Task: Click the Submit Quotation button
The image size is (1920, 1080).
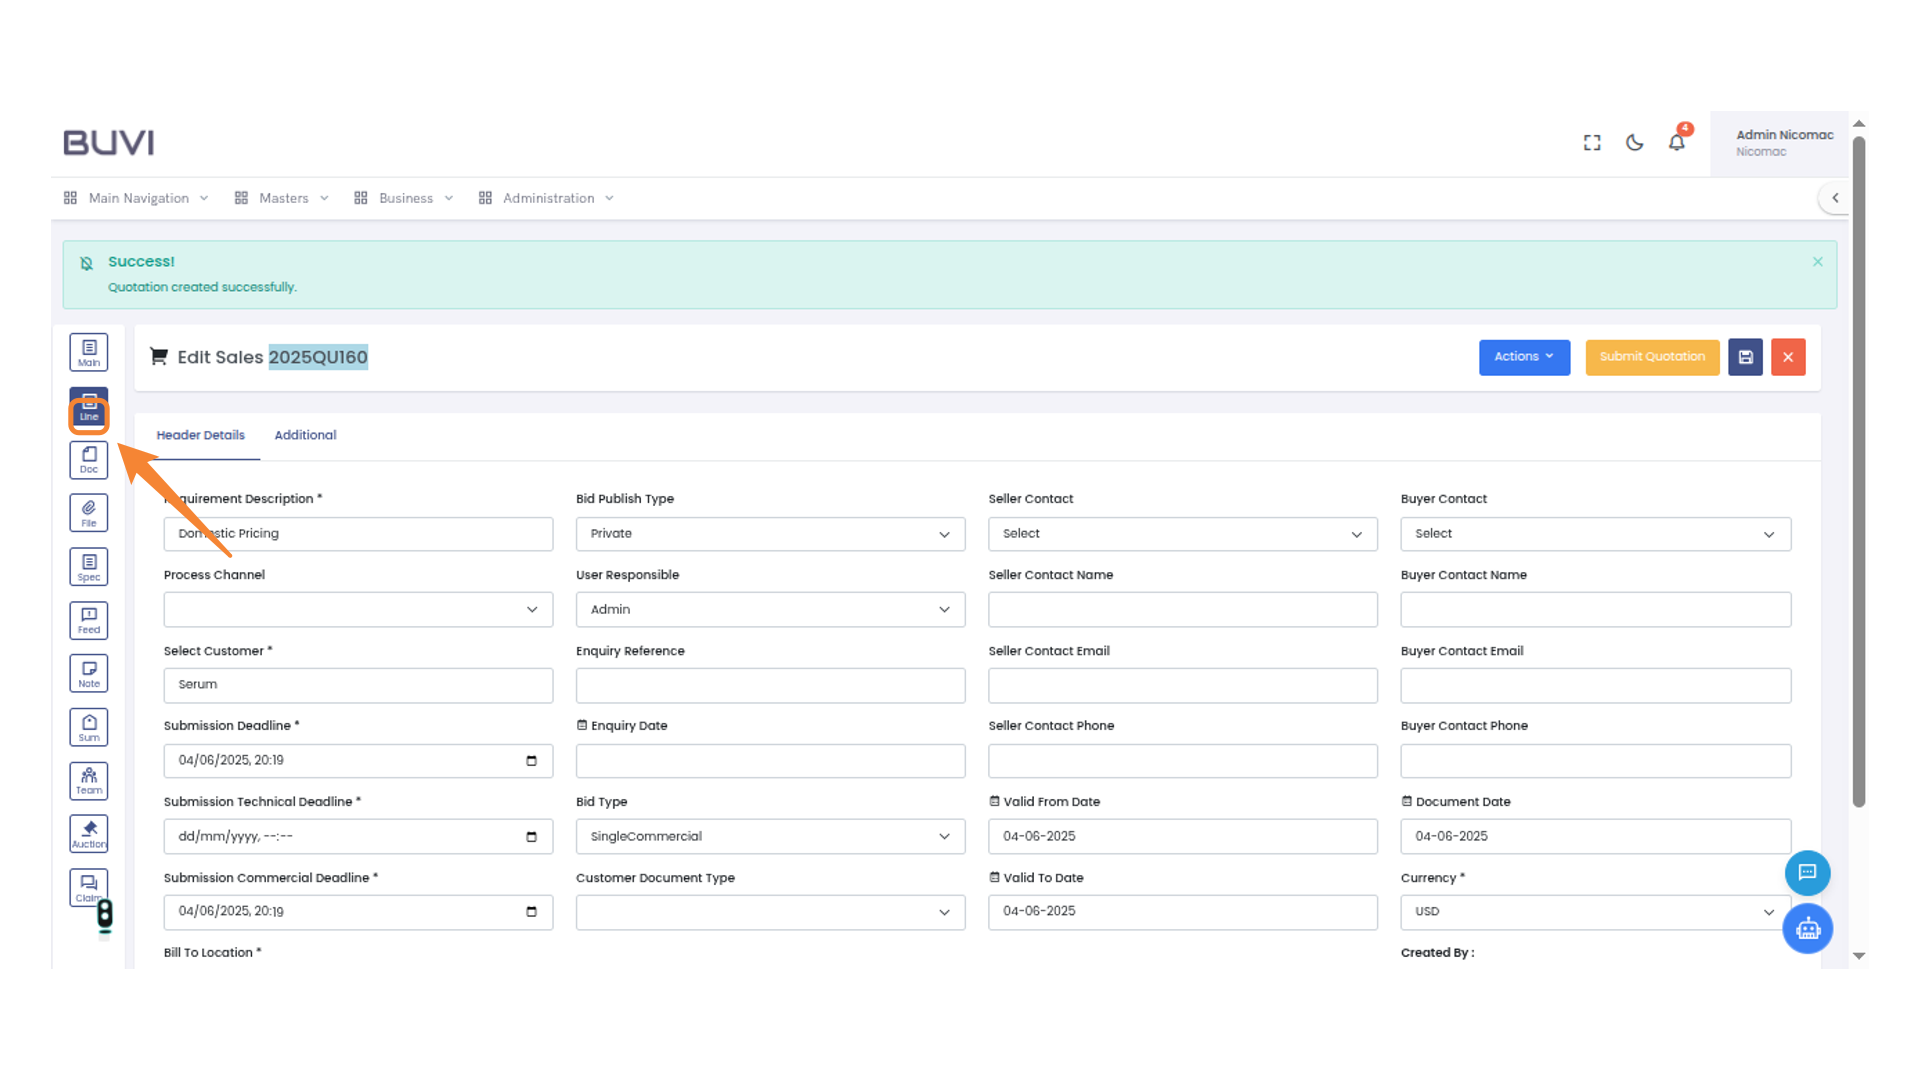Action: 1652,357
